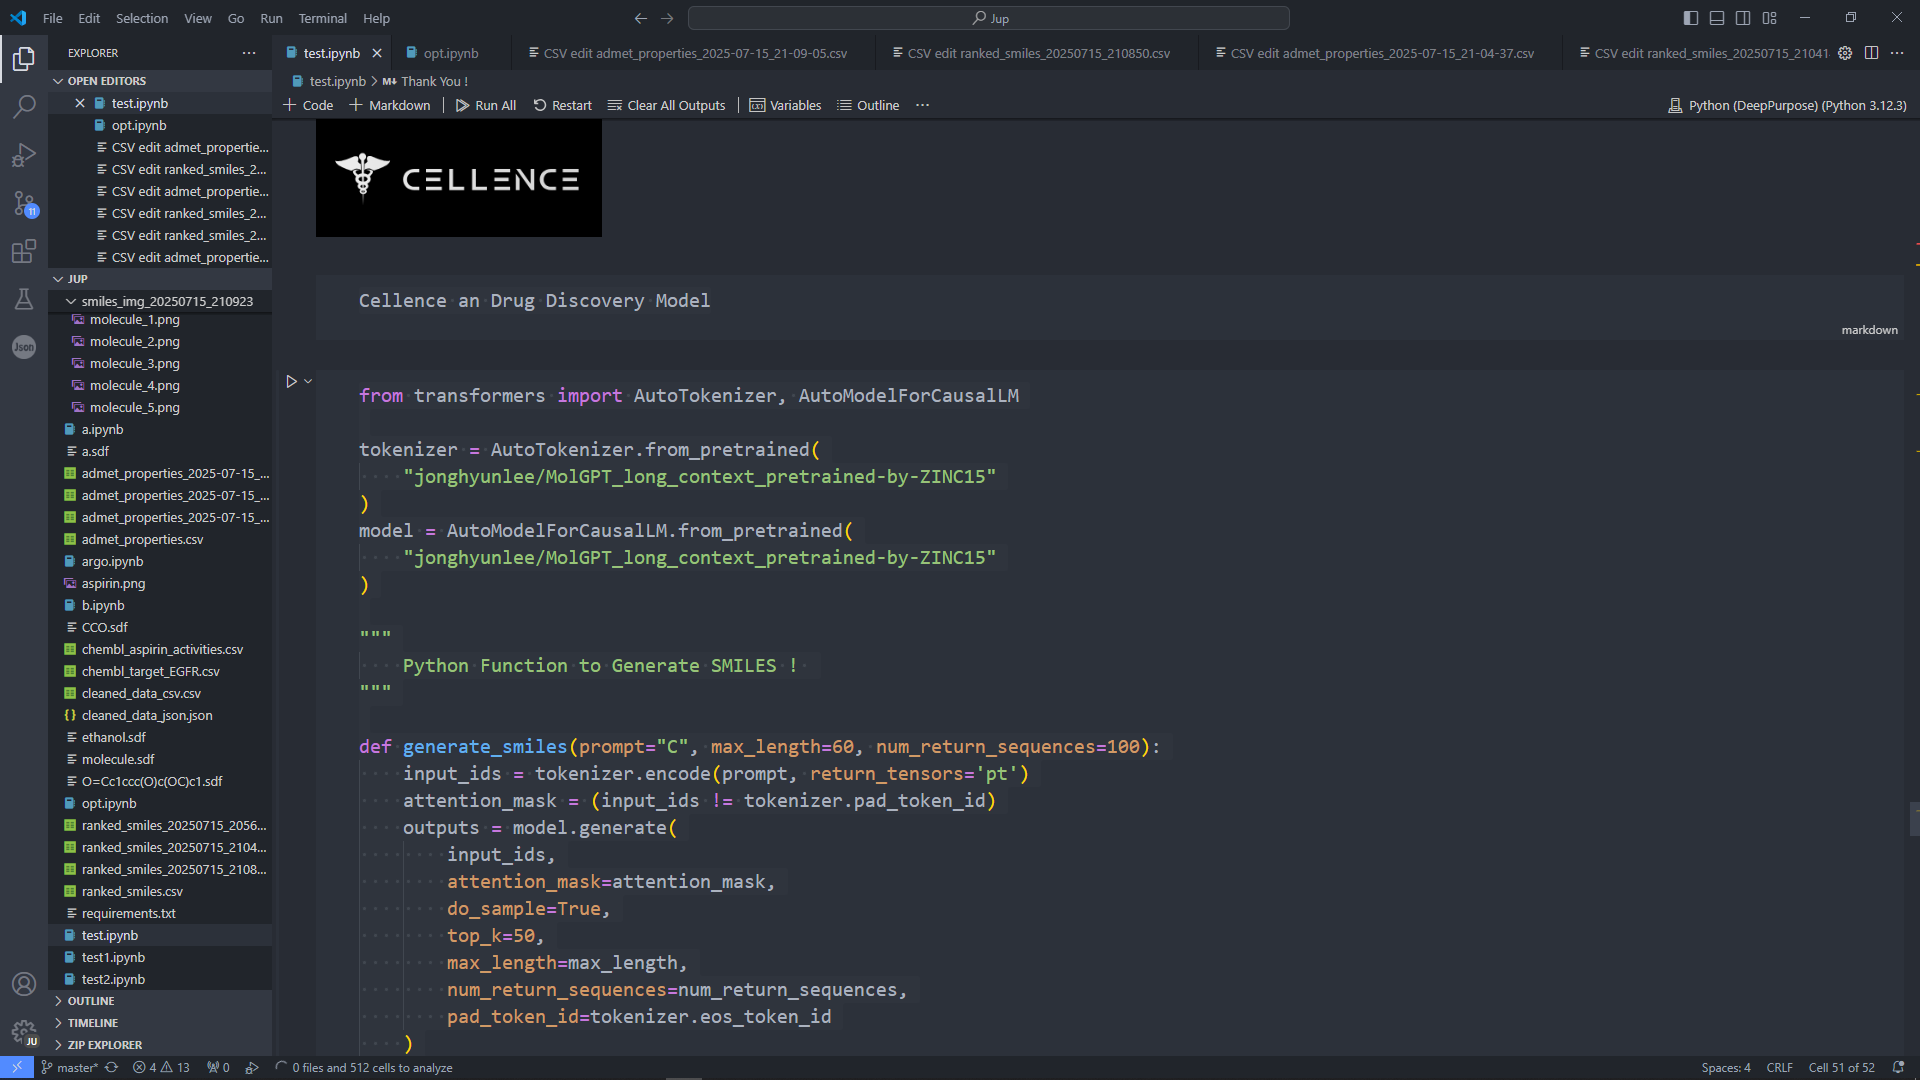Click Clear All Outputs button

(x=666, y=105)
